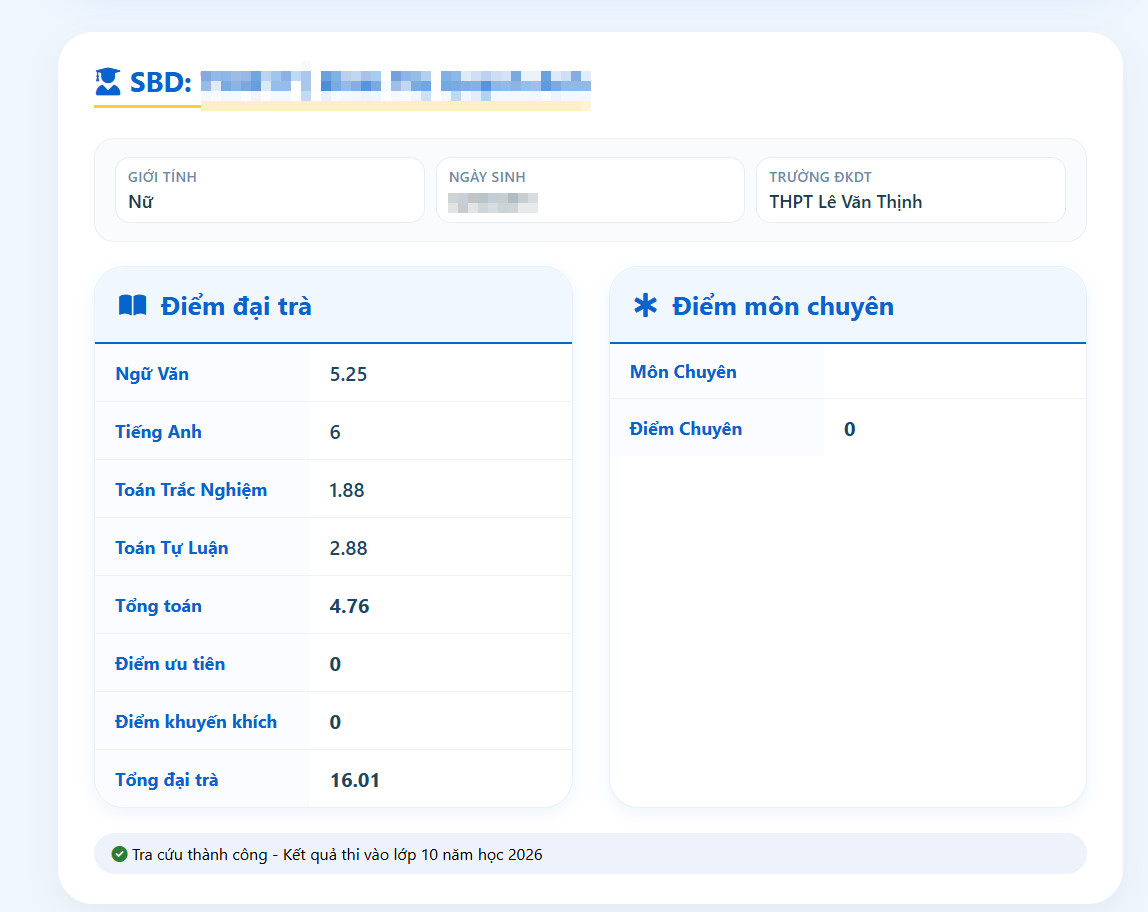Viewport: 1148px width, 912px height.
Task: Click the Điểm khuyến khích label
Action: pos(196,722)
